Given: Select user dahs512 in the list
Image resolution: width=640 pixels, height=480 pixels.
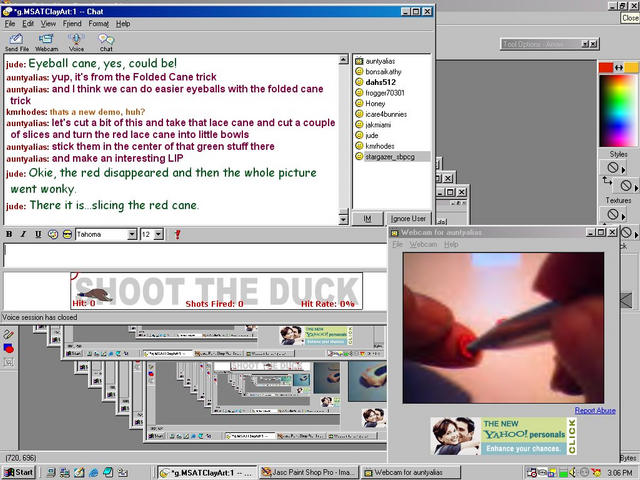Looking at the screenshot, I should click(x=380, y=82).
